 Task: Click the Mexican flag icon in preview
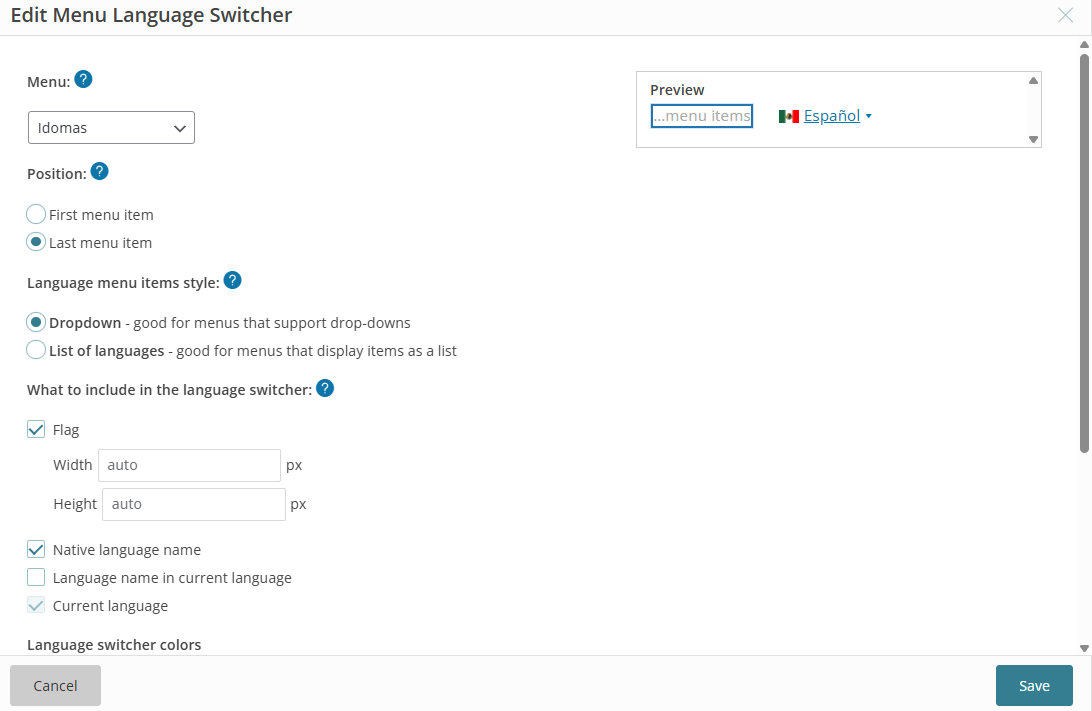click(x=788, y=116)
